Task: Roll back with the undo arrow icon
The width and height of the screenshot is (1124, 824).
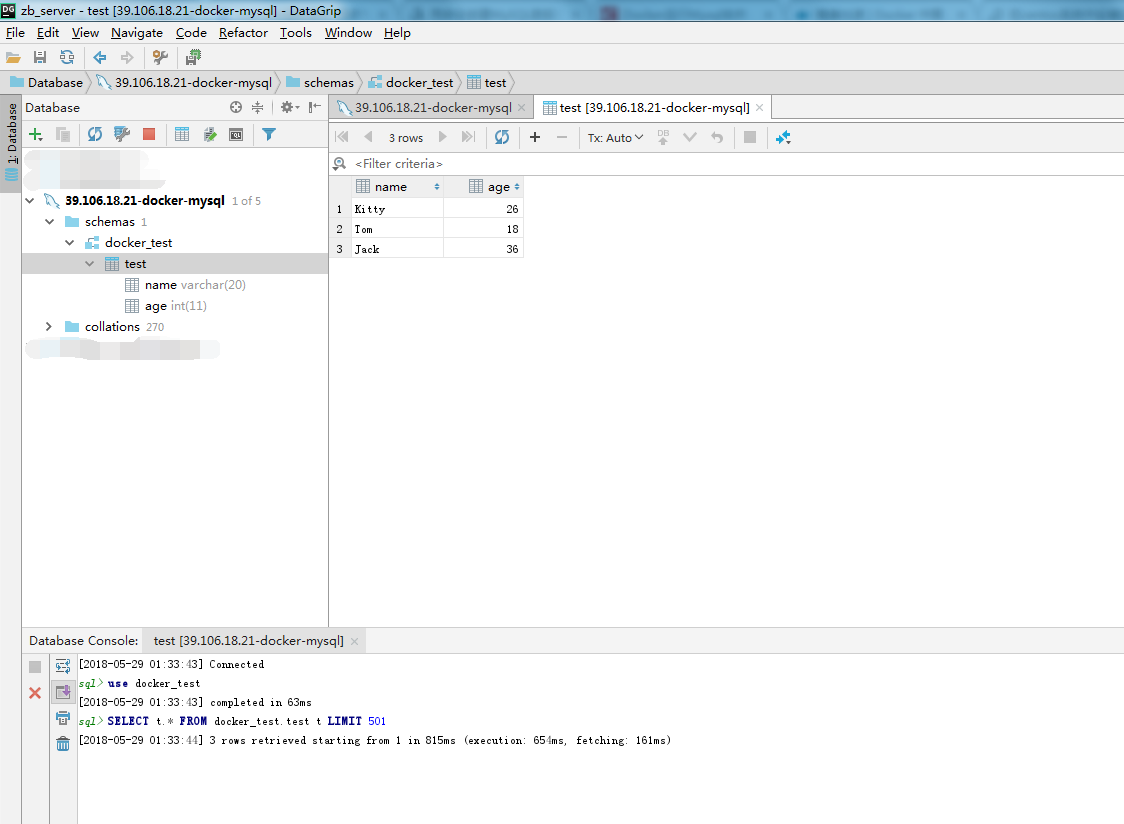Action: [x=717, y=137]
